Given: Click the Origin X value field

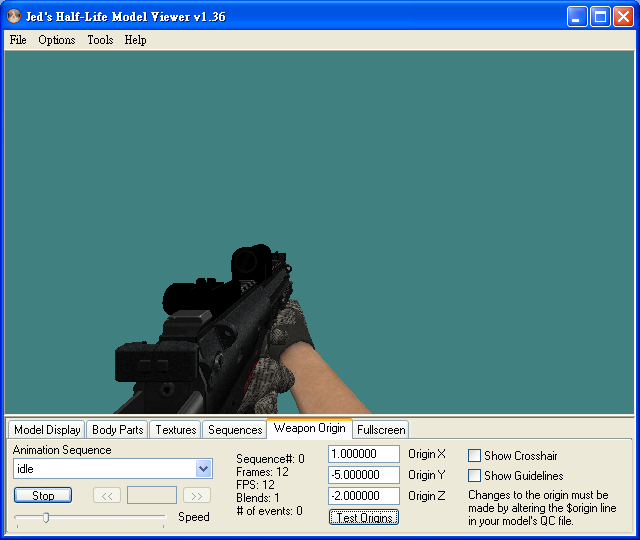Looking at the screenshot, I should 364,454.
